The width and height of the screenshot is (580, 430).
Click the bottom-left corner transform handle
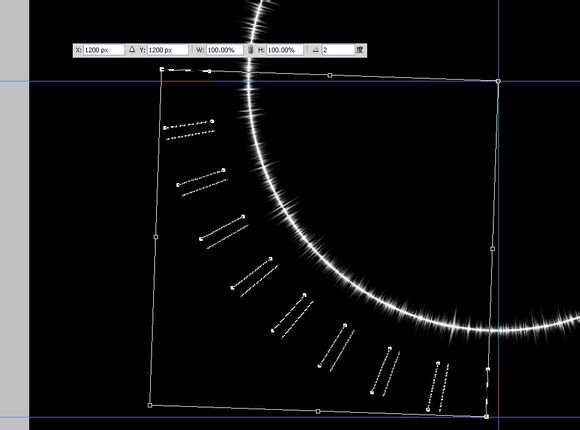click(150, 406)
